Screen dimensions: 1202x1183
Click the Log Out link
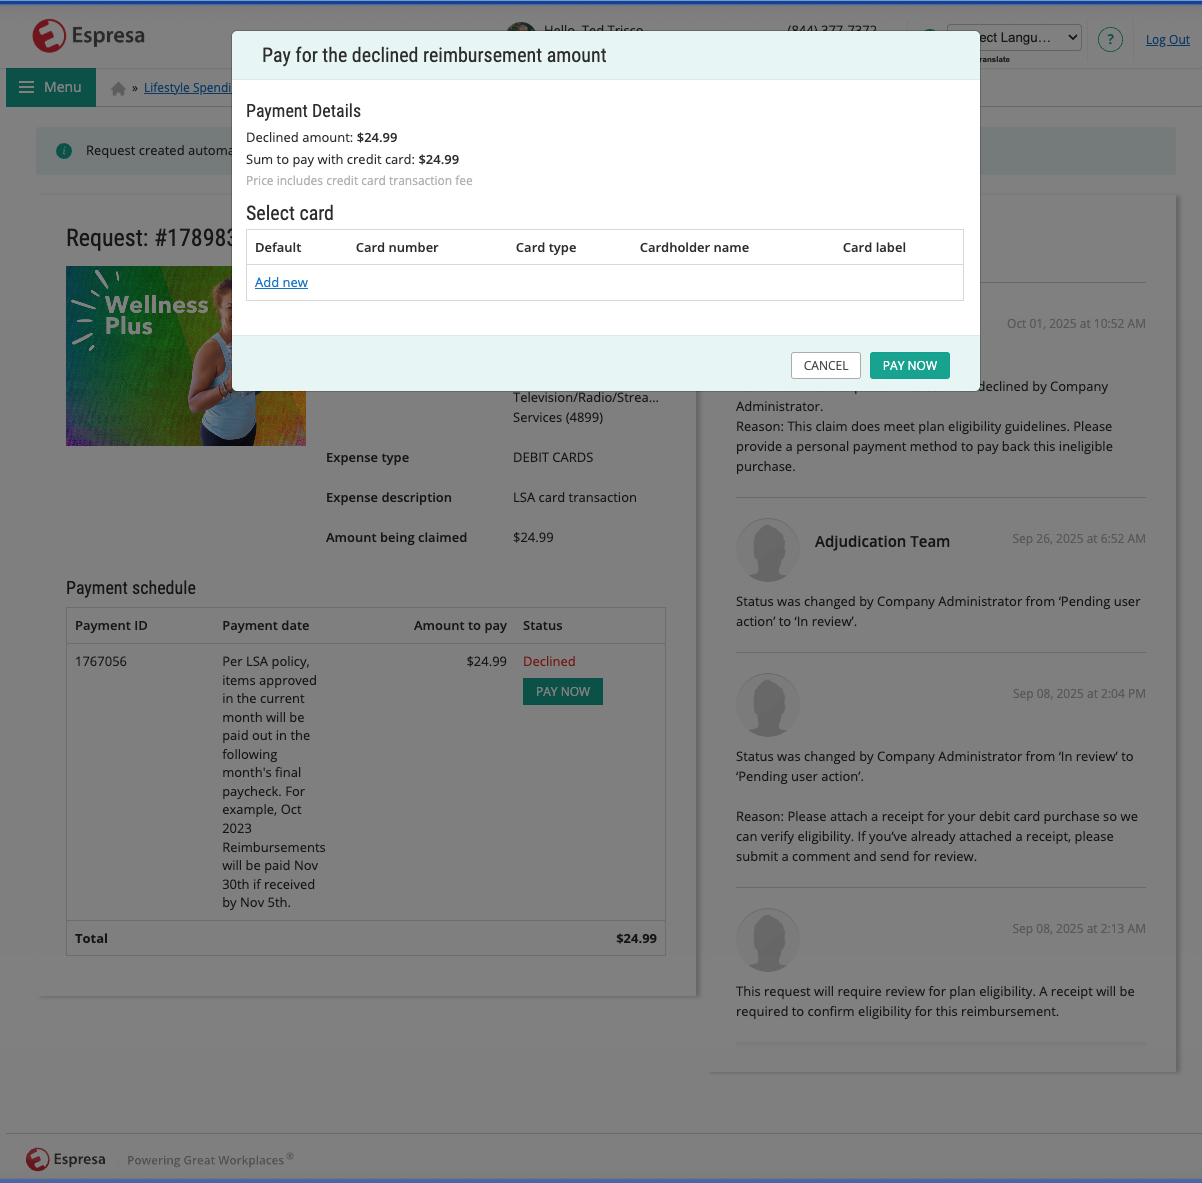[1167, 40]
